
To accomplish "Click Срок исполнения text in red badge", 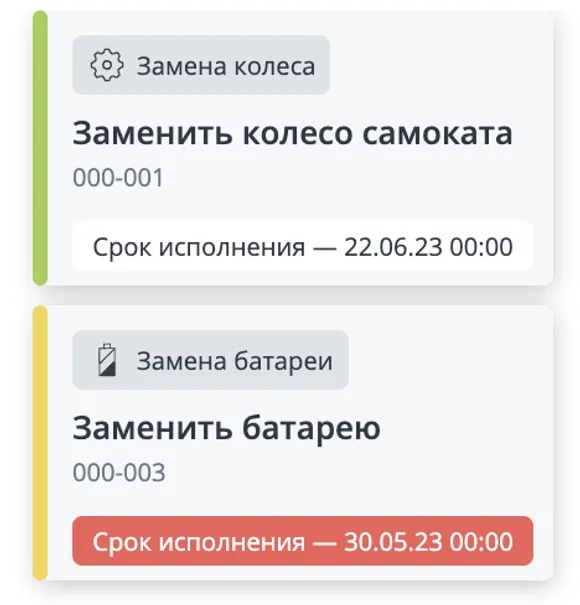I will pos(199,542).
